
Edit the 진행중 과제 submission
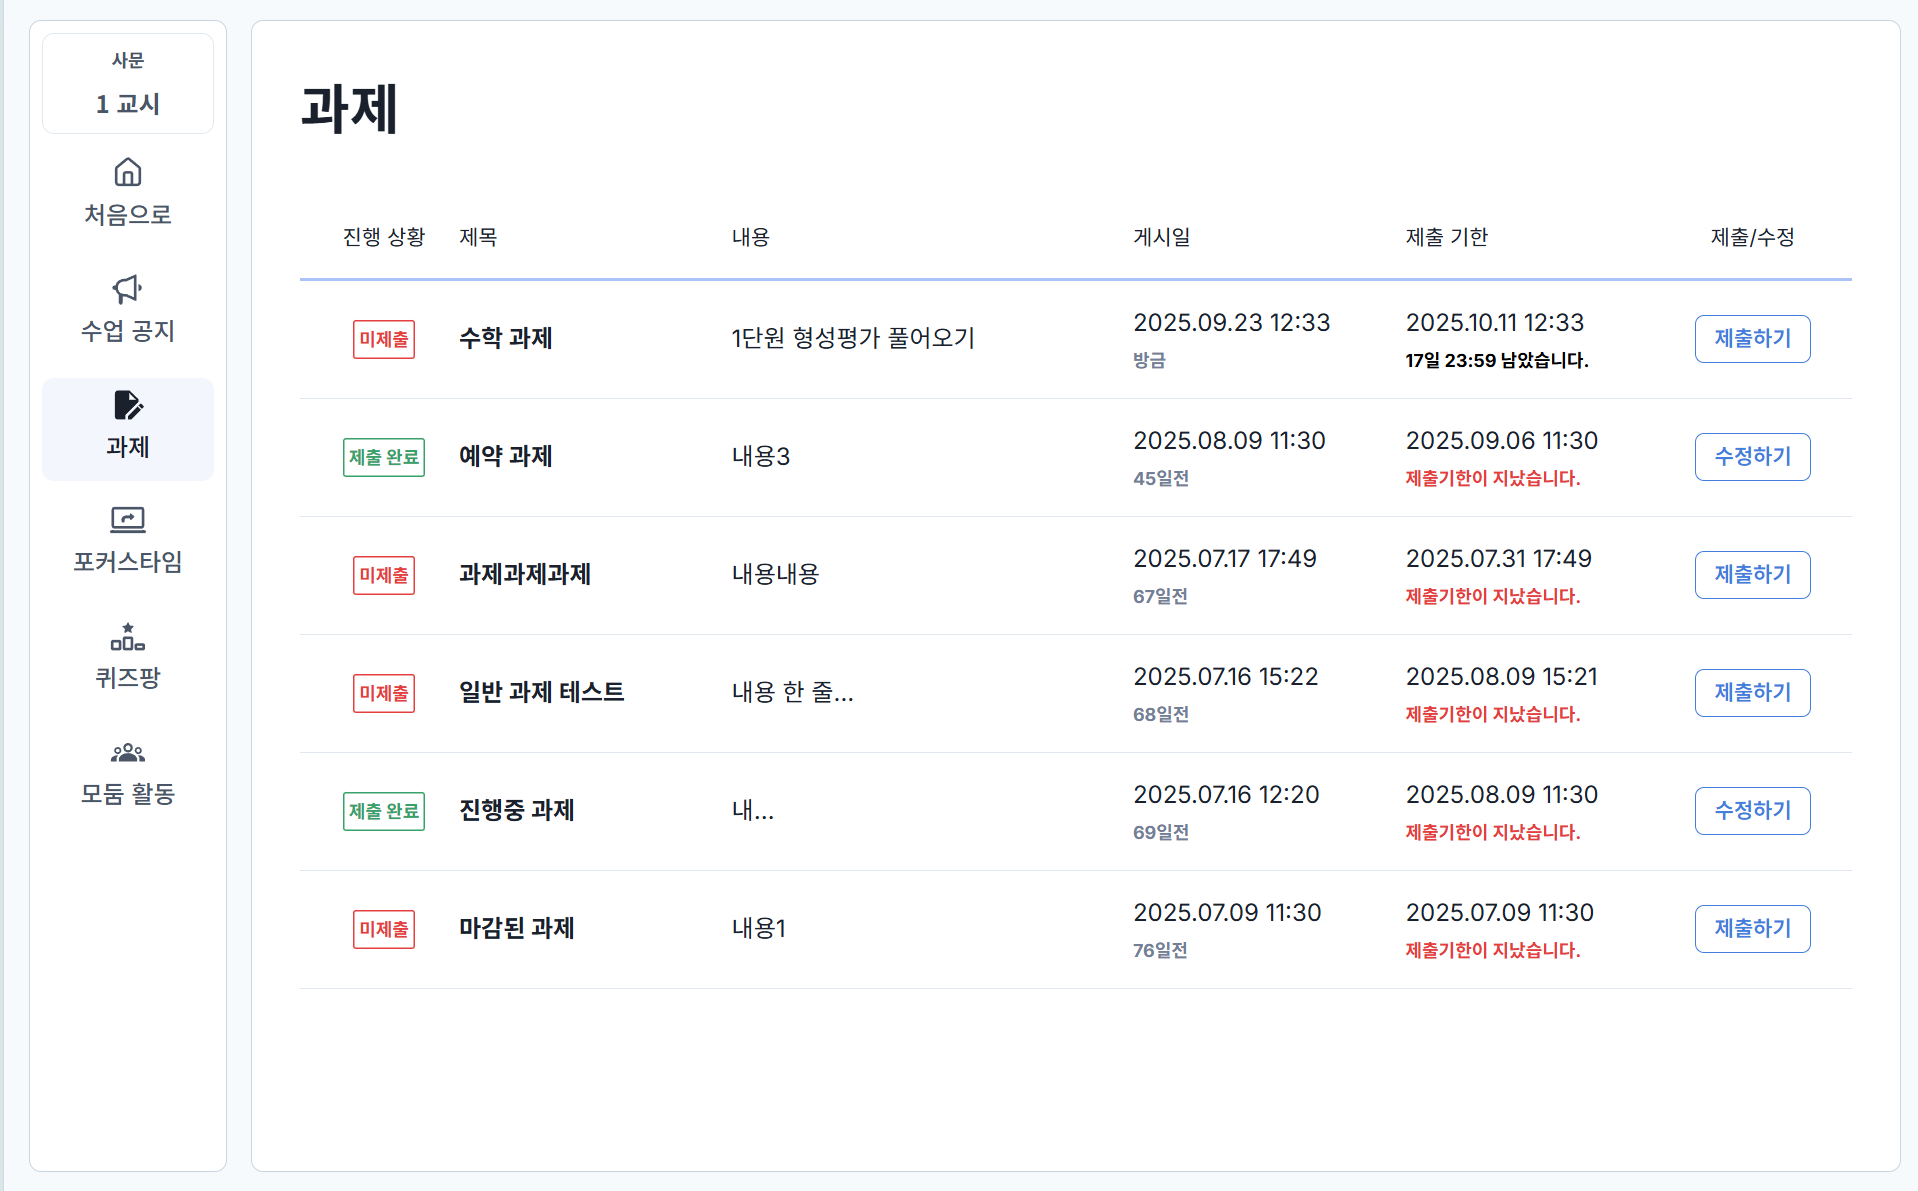[x=1752, y=811]
